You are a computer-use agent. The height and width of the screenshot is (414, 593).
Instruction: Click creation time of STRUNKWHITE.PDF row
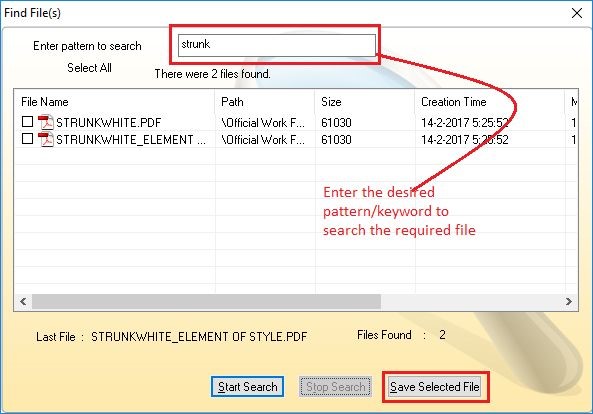465,122
